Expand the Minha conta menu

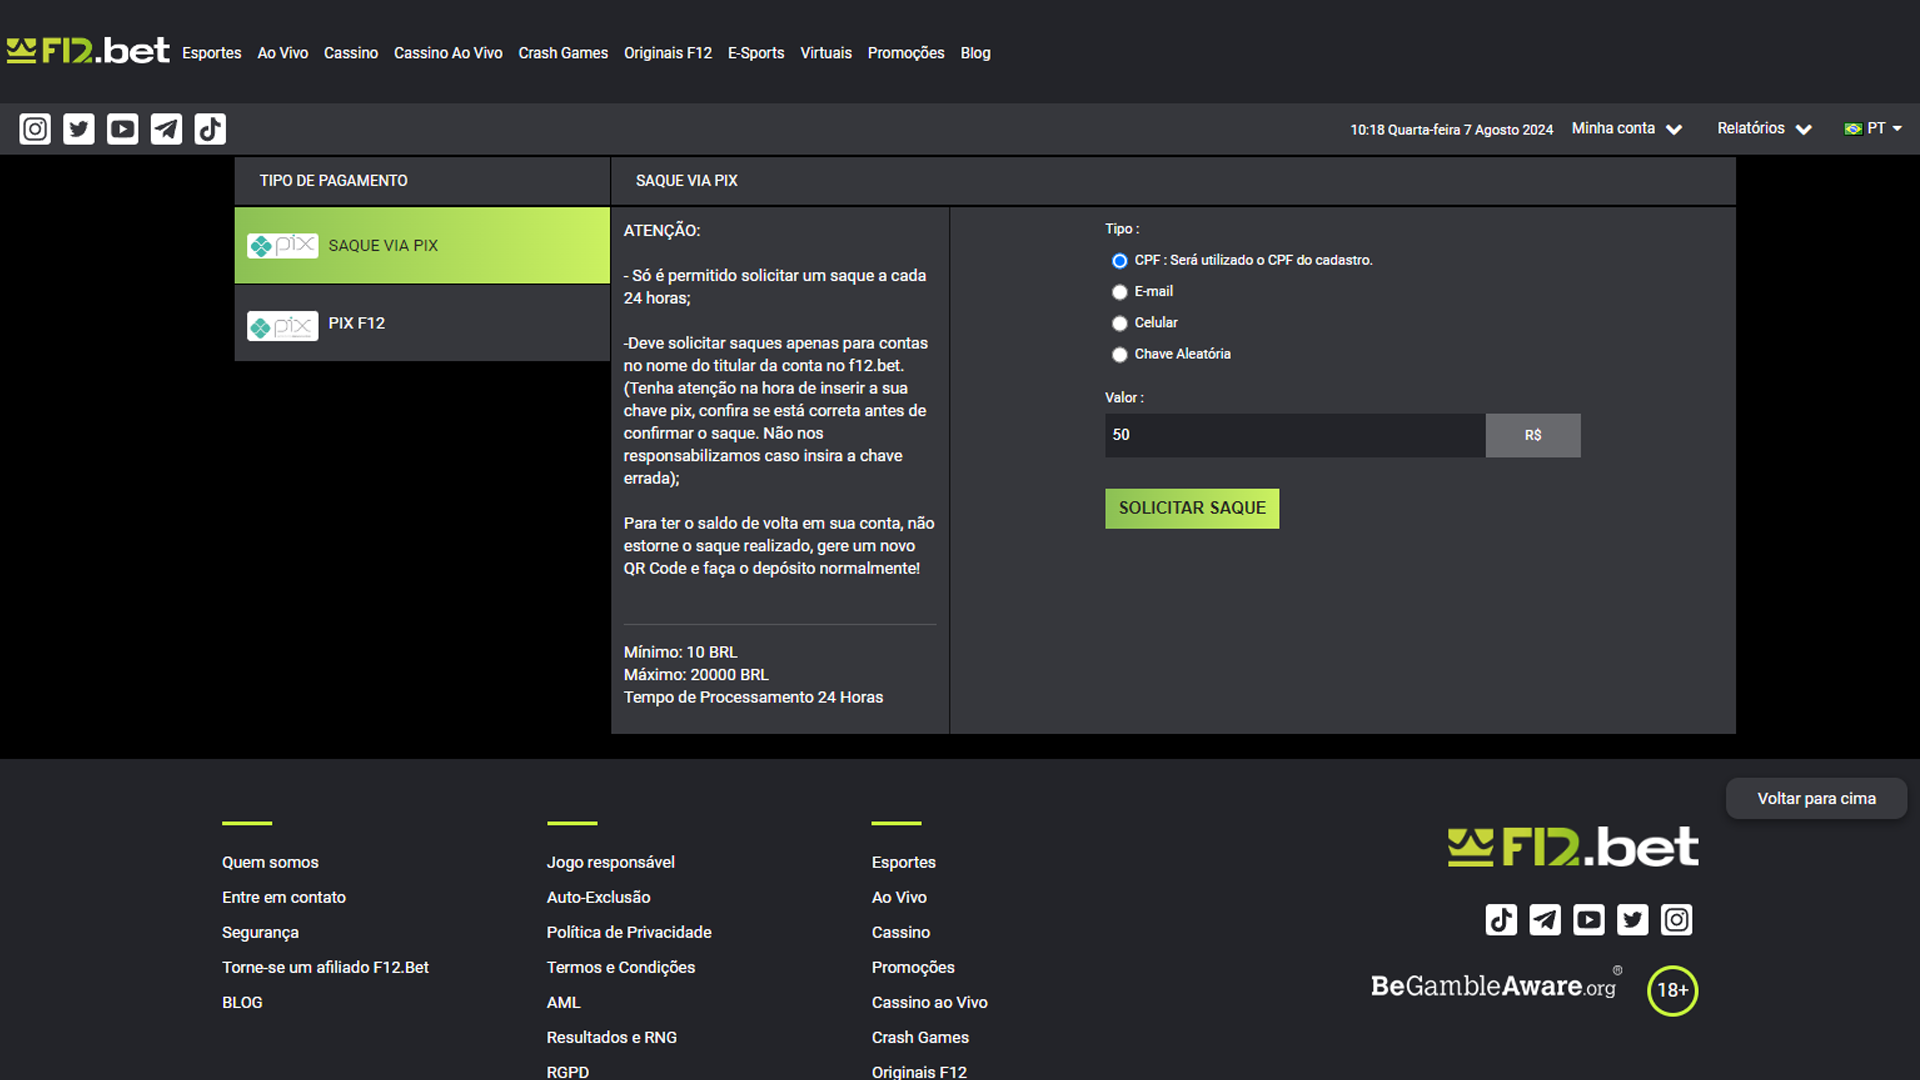[1625, 128]
